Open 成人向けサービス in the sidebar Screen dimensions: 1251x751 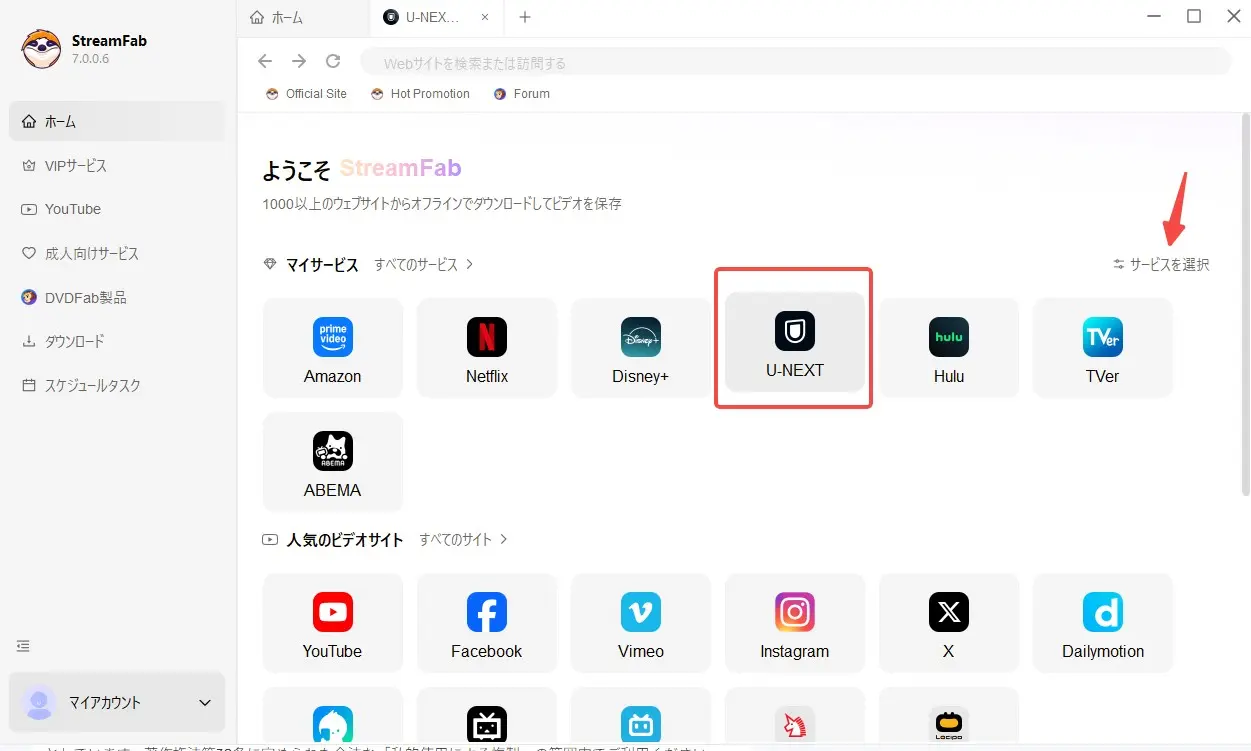[x=117, y=254]
